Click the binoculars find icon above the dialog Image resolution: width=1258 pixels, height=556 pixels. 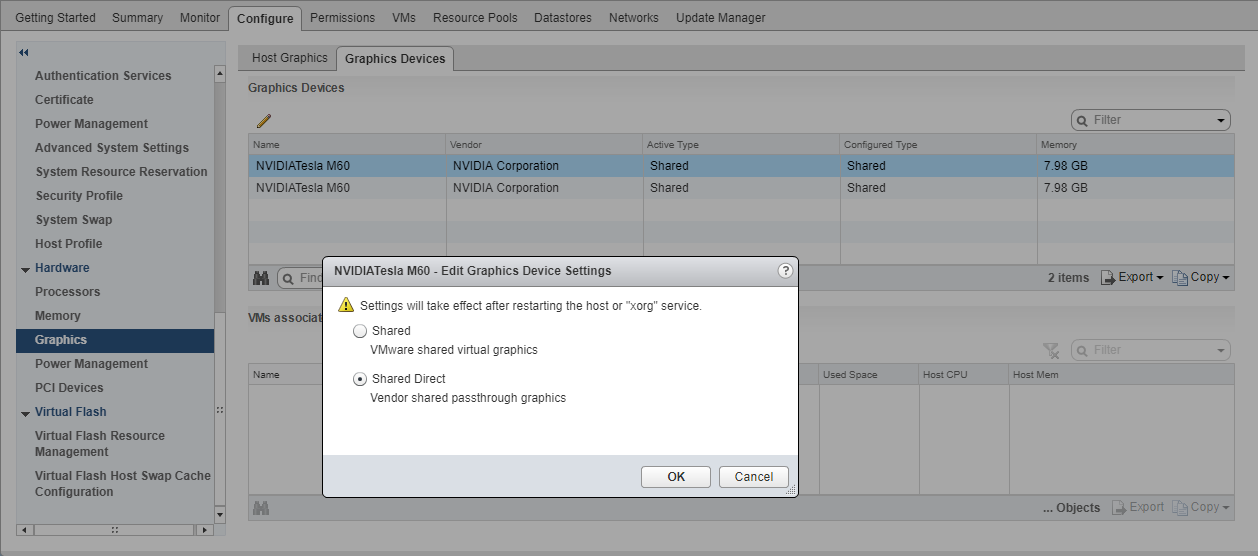point(261,278)
